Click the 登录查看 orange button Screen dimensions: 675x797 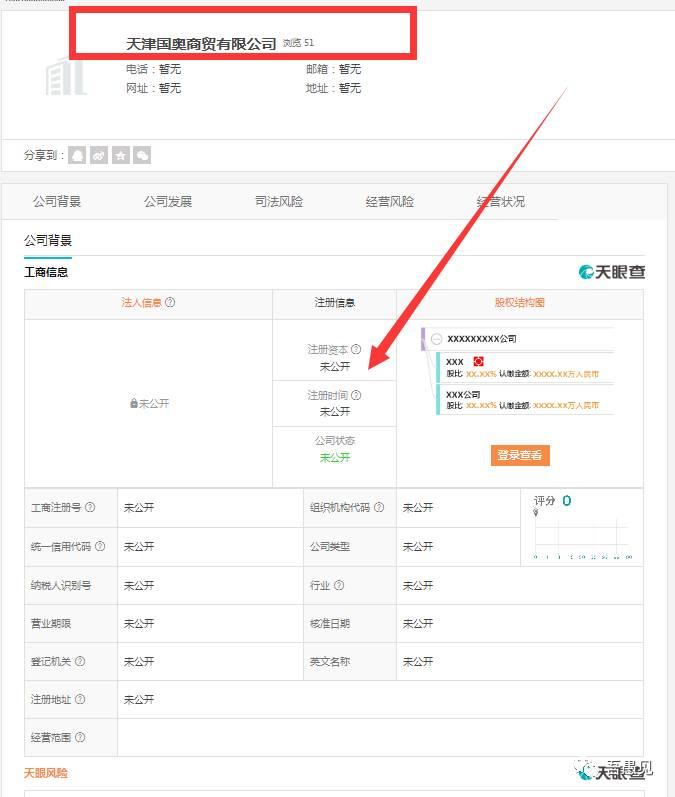coord(520,455)
